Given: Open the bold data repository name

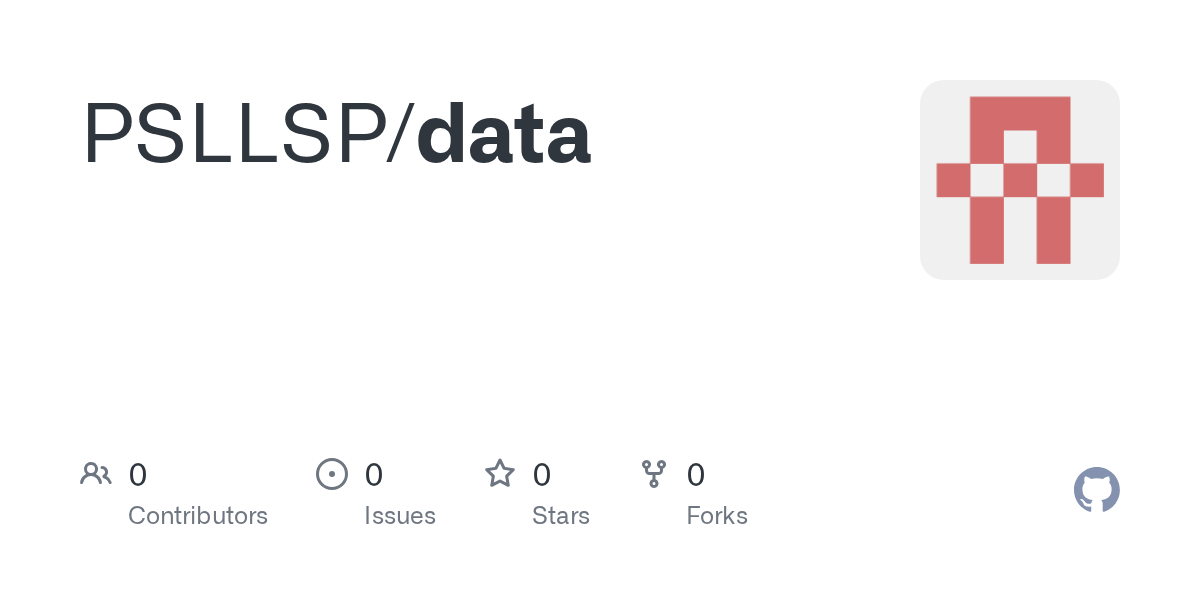Looking at the screenshot, I should (503, 135).
